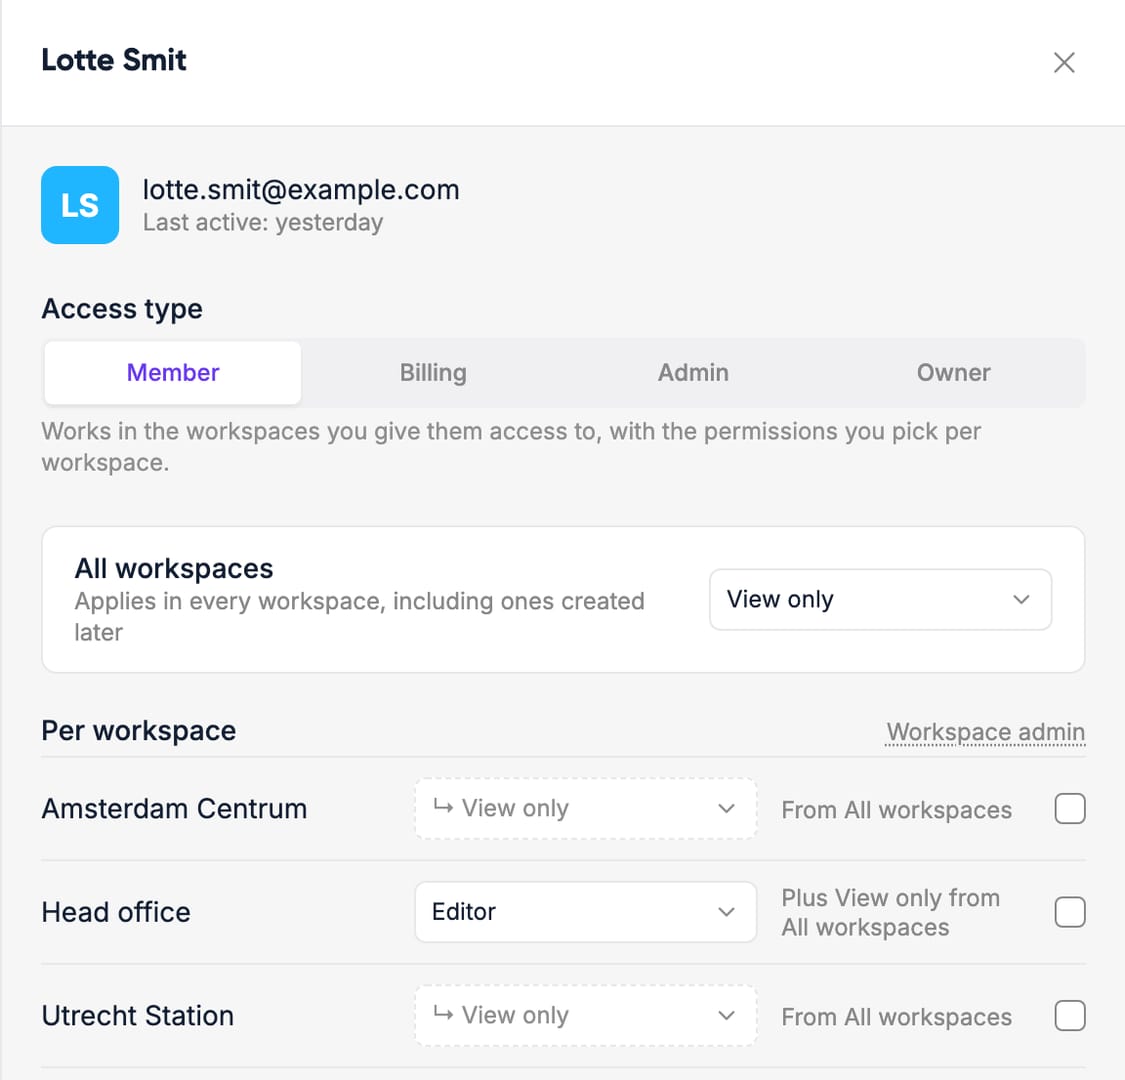The image size is (1125, 1080).
Task: Open Amsterdam Centrum permission dropdown
Action: (585, 809)
